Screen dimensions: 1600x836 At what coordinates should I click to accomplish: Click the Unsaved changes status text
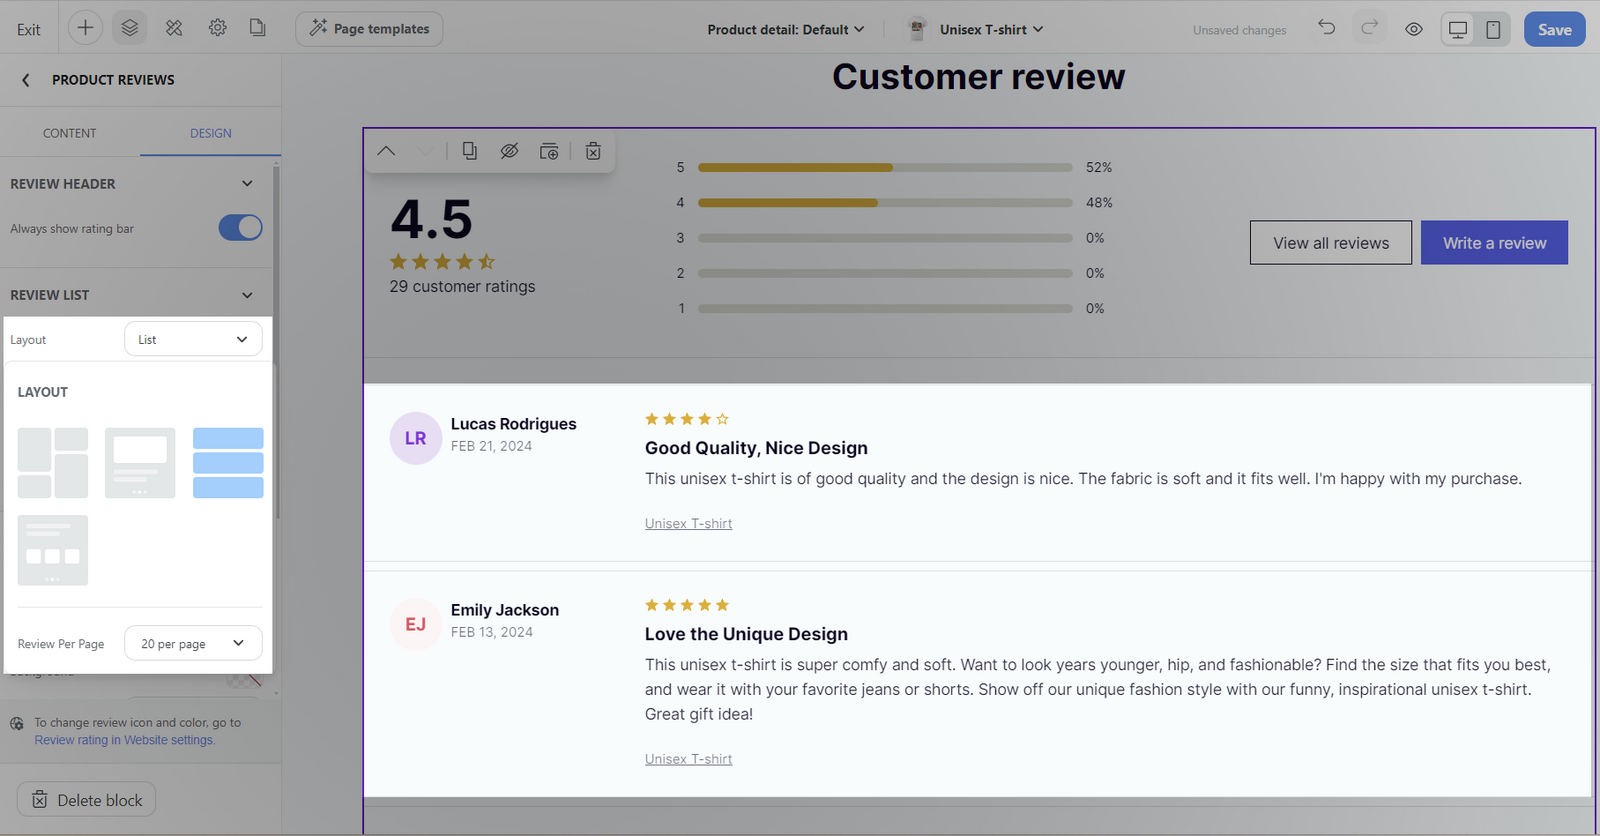pos(1239,30)
